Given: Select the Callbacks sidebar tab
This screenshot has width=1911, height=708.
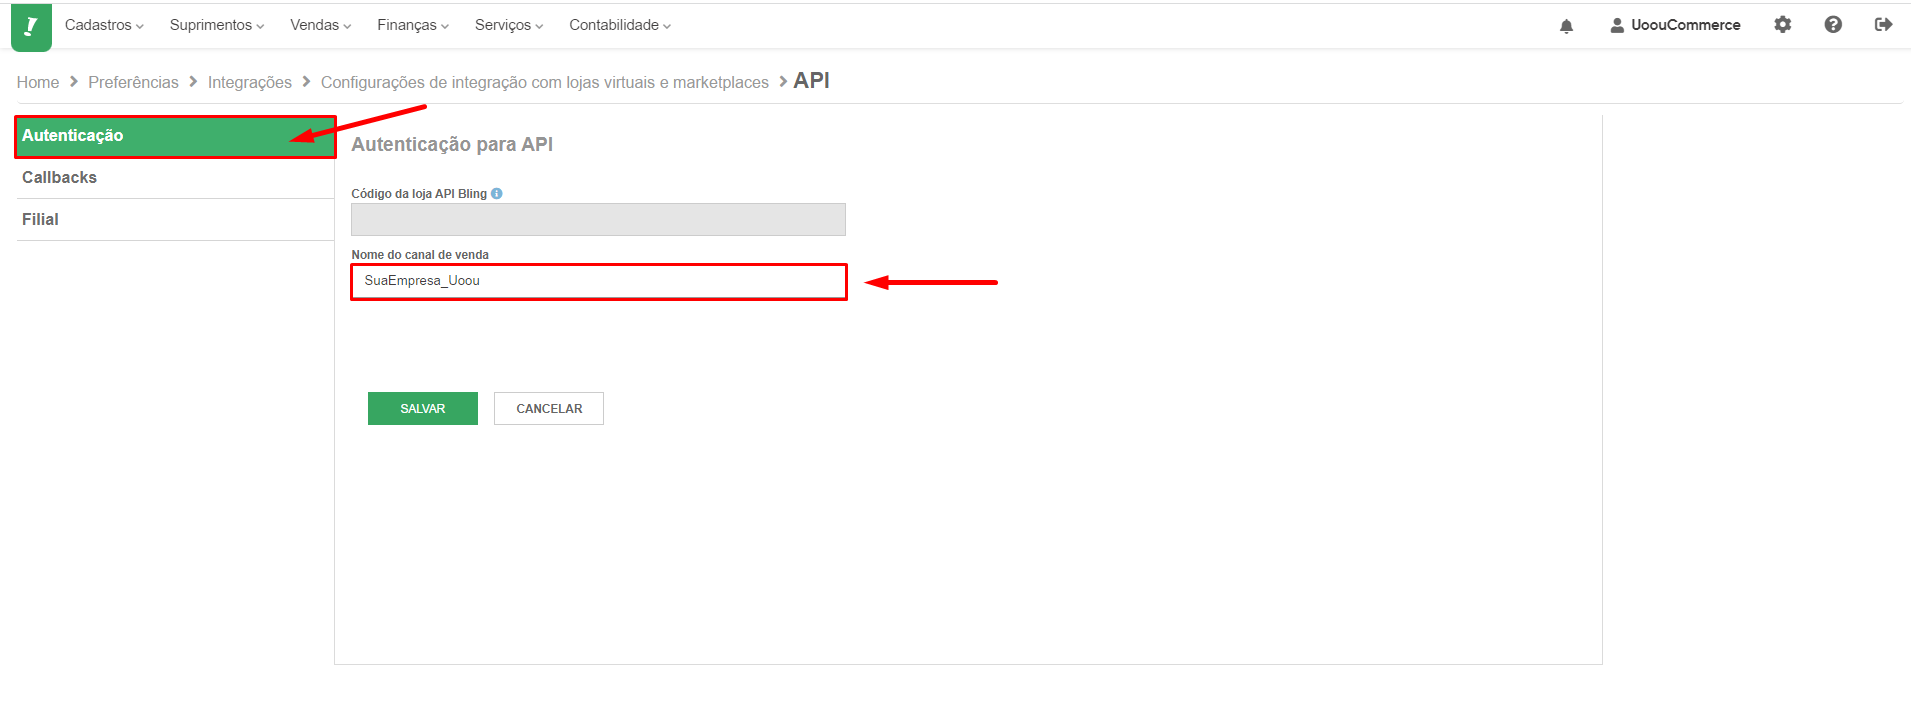Looking at the screenshot, I should [175, 178].
